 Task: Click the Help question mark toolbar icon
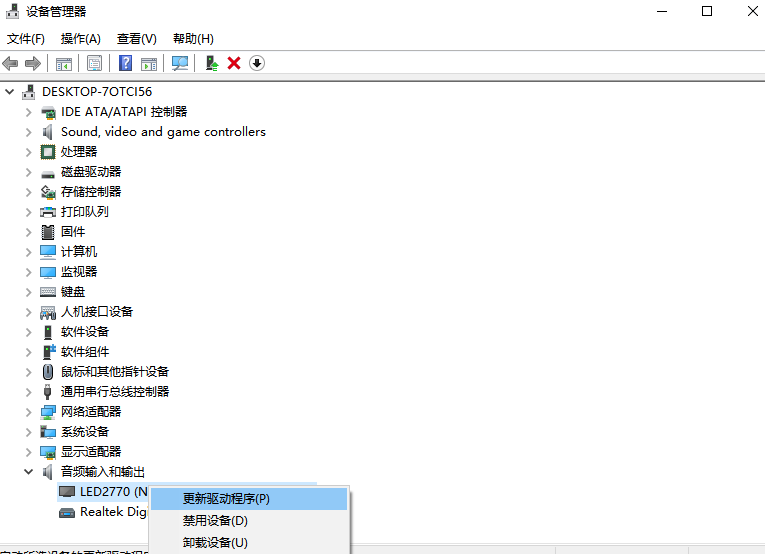coord(126,64)
